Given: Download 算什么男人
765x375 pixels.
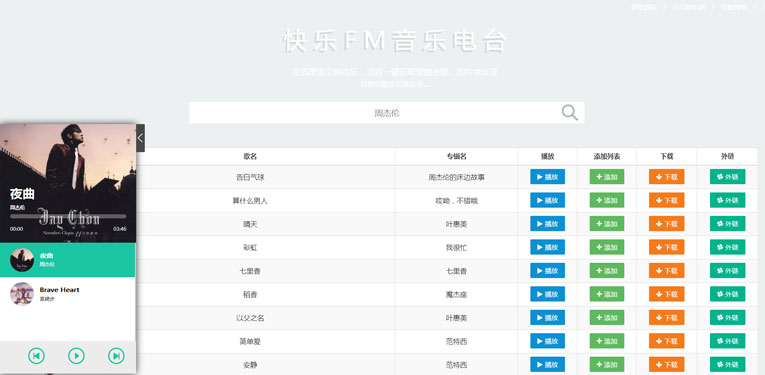Looking at the screenshot, I should coord(666,200).
